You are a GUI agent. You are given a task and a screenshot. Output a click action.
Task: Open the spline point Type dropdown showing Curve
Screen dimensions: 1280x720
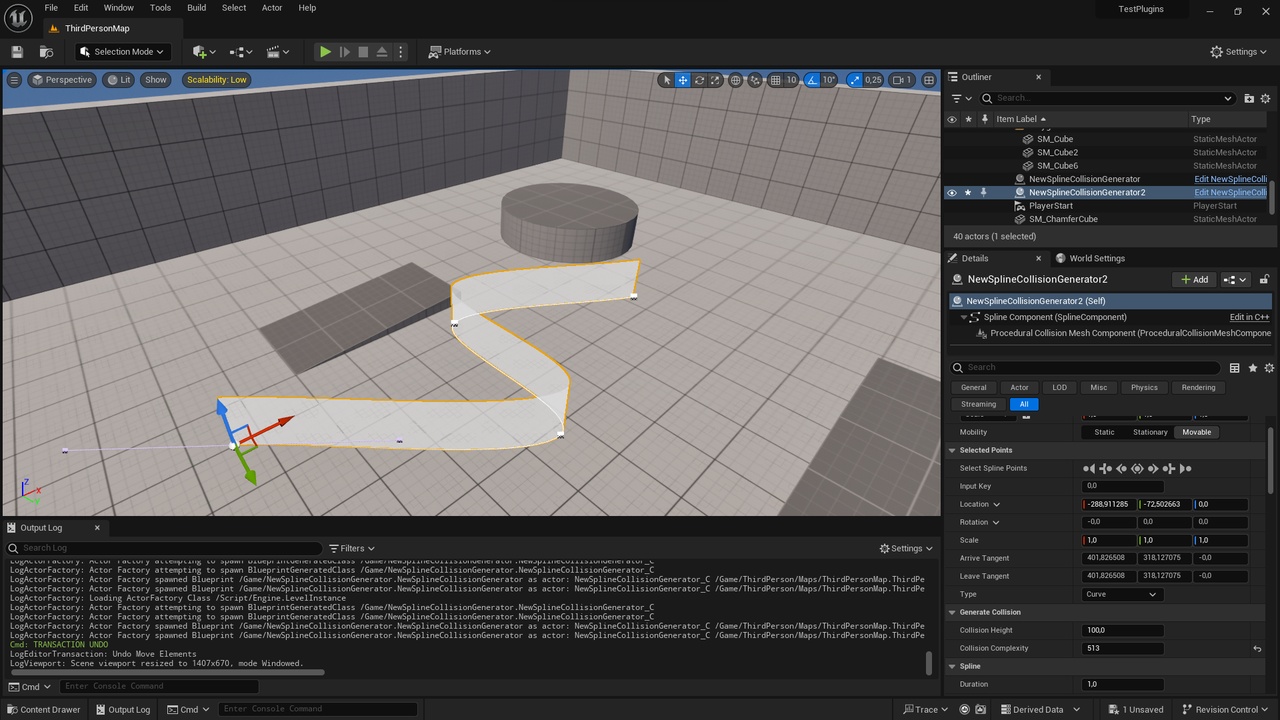click(x=1121, y=594)
